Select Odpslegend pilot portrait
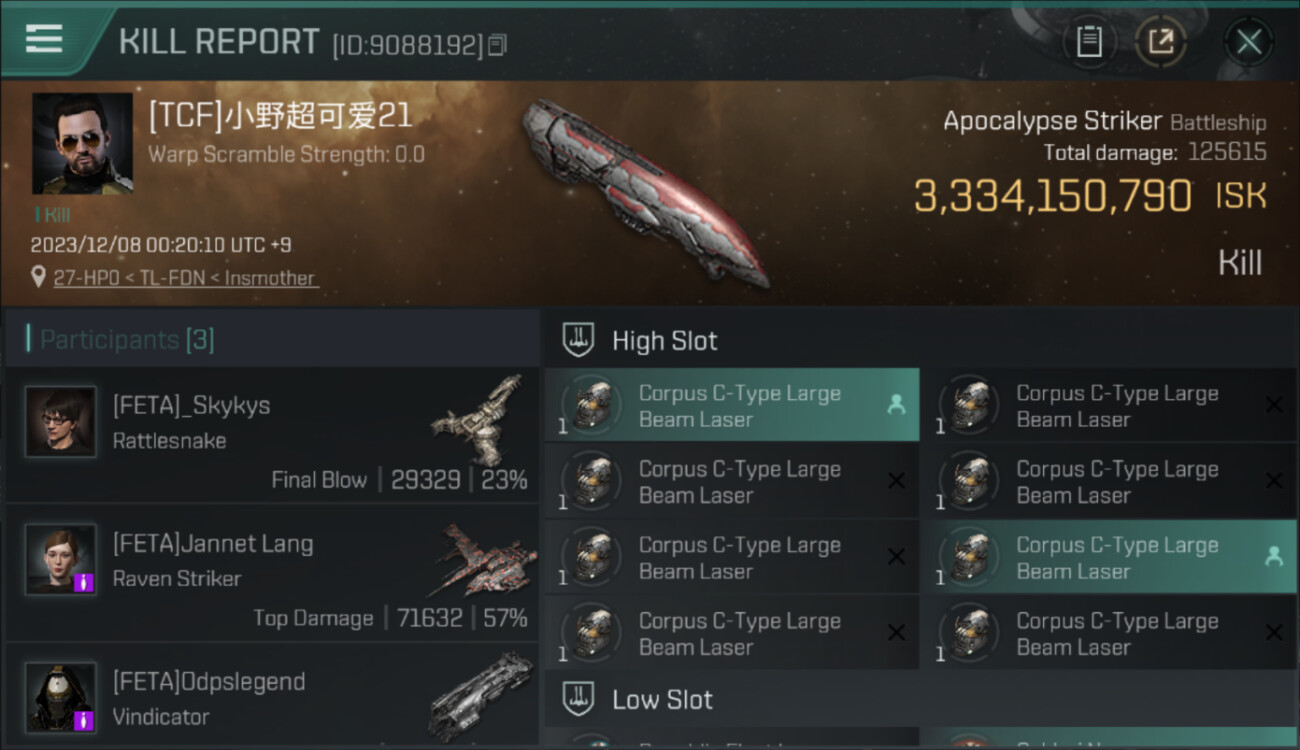The image size is (1300, 750). (x=61, y=696)
